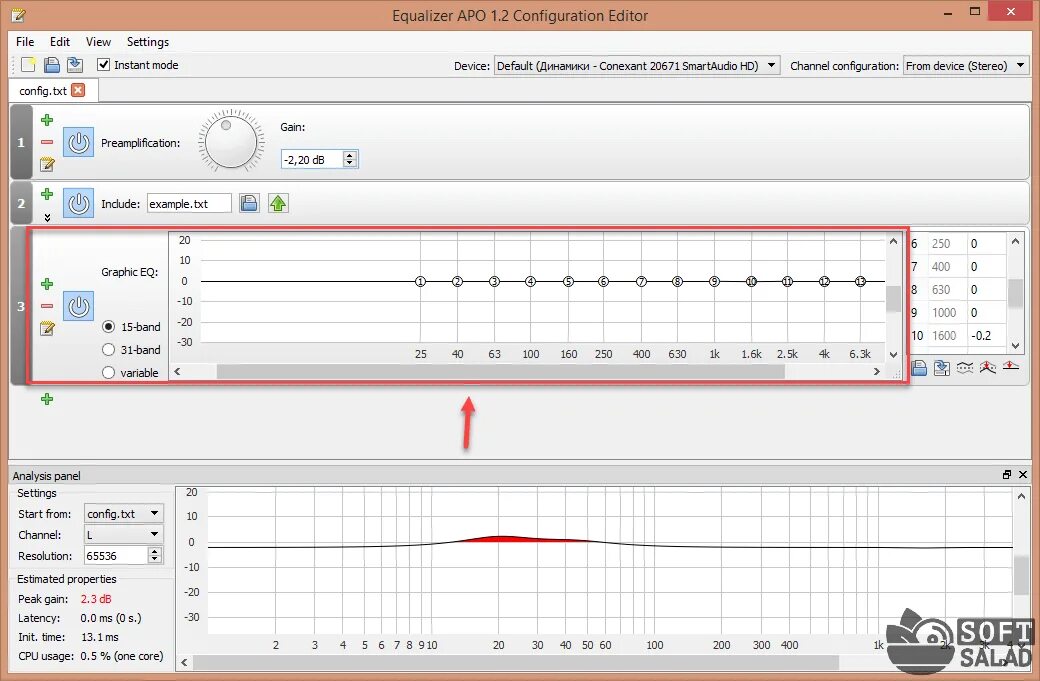
Task: Select EQ band point 1 at 25 Hz
Action: pos(421,281)
